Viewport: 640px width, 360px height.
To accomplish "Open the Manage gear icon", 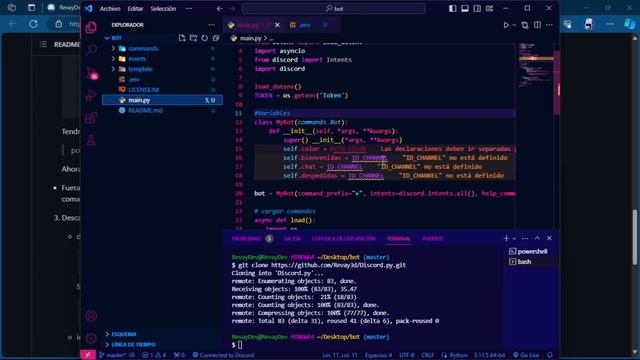I will pos(91,338).
